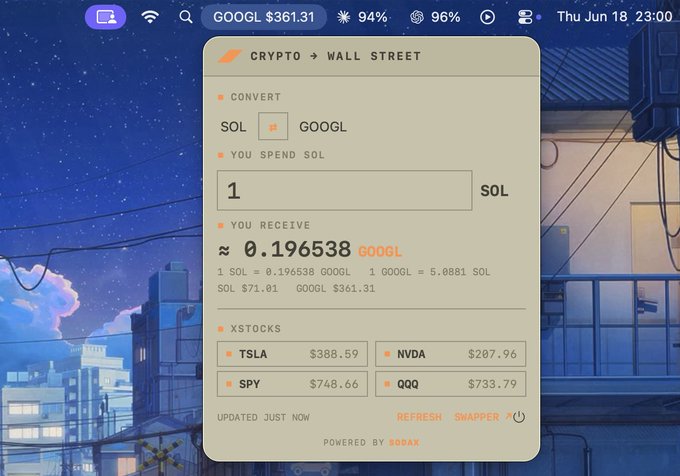Image resolution: width=680 pixels, height=476 pixels.
Task: Click the $207.96 NVDA price
Action: click(492, 354)
